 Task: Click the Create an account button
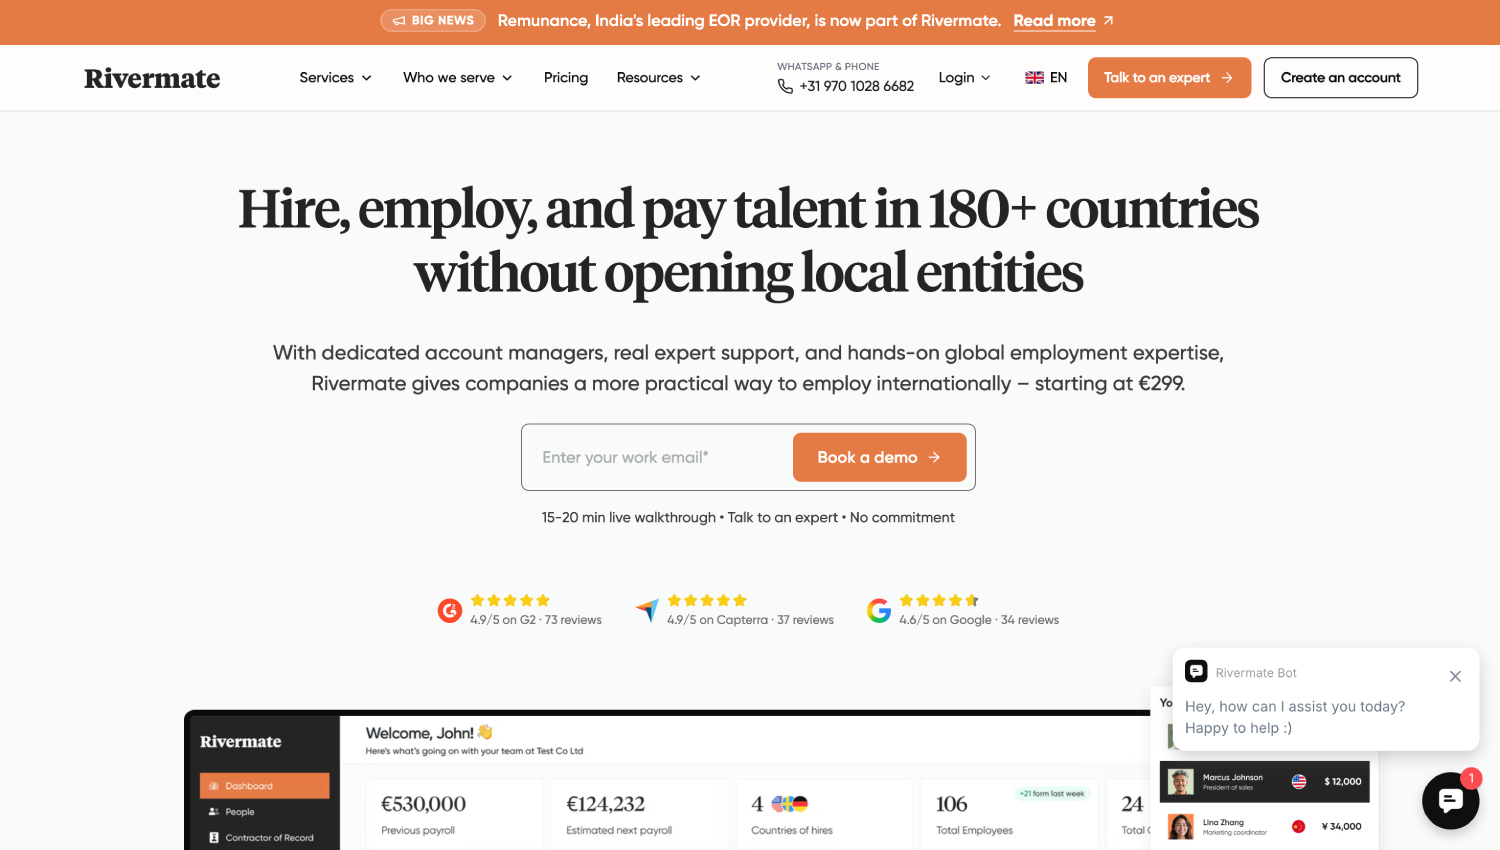tap(1340, 78)
